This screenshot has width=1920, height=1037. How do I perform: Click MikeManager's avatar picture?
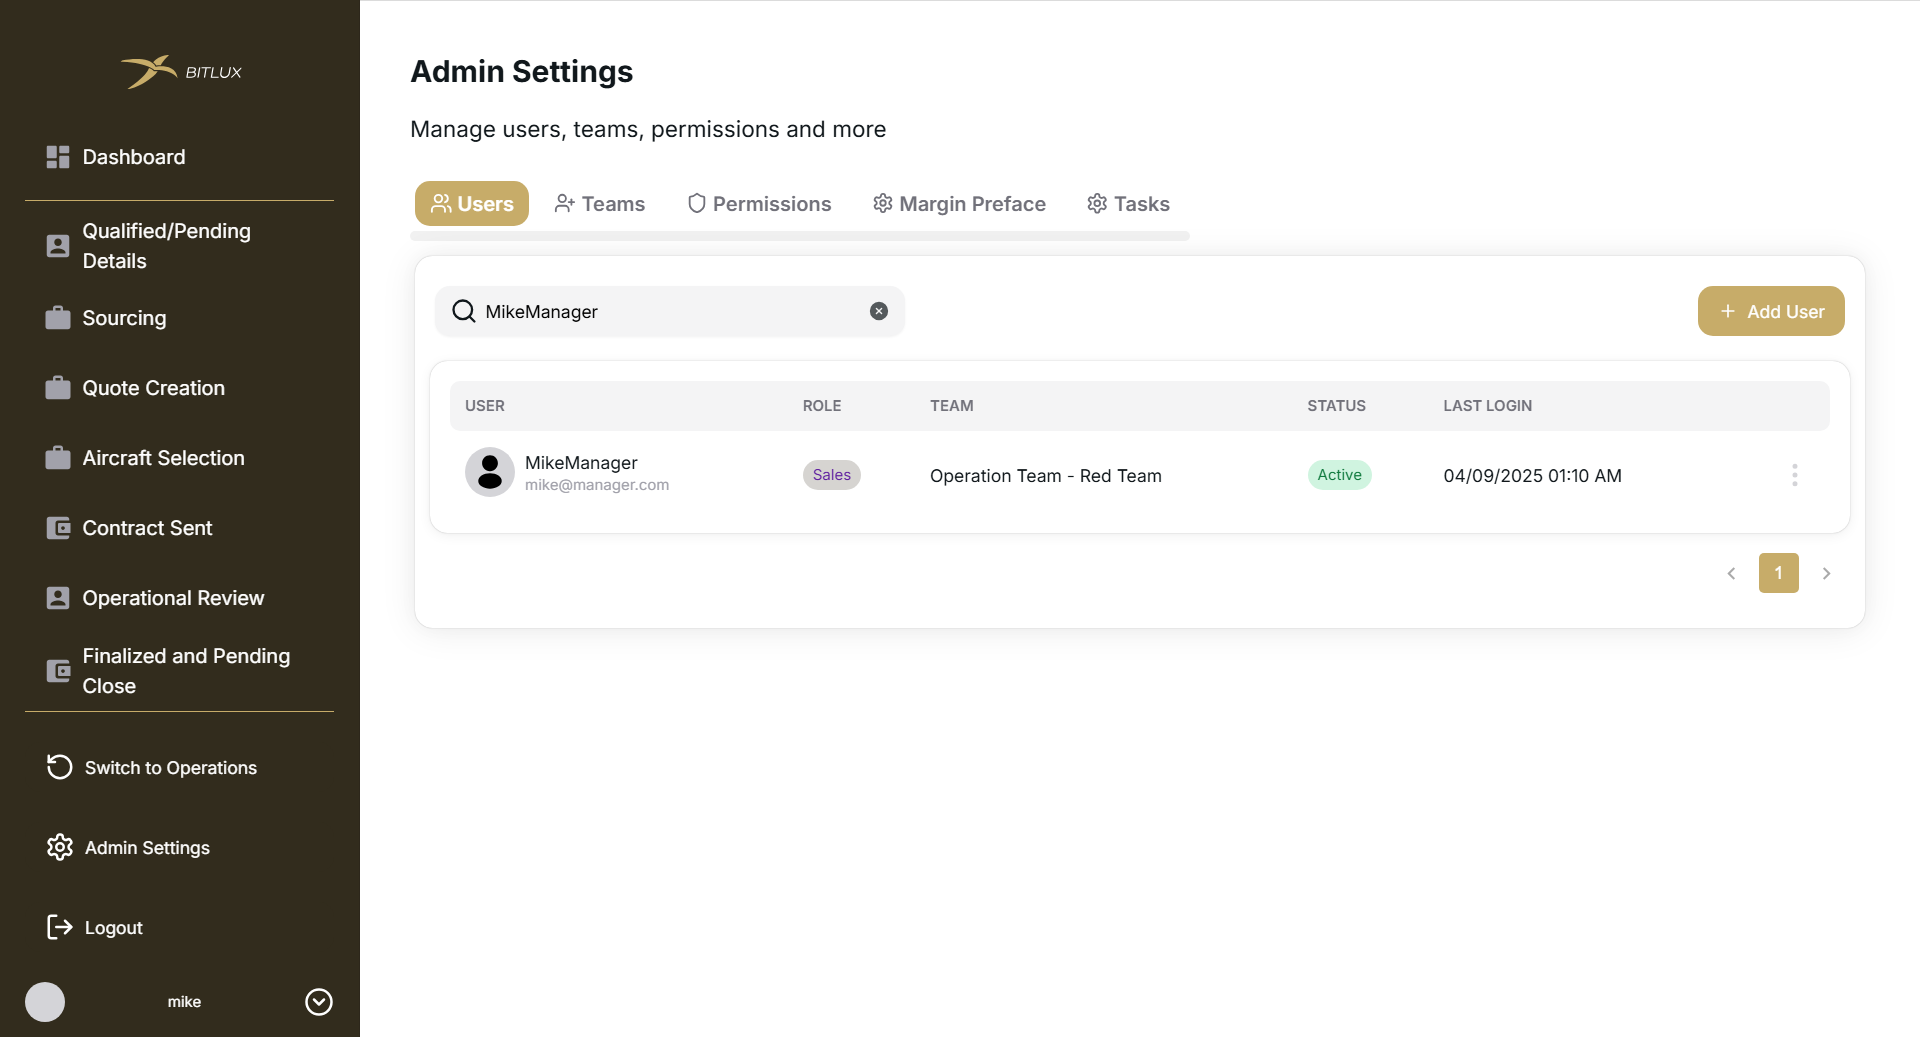pos(490,472)
